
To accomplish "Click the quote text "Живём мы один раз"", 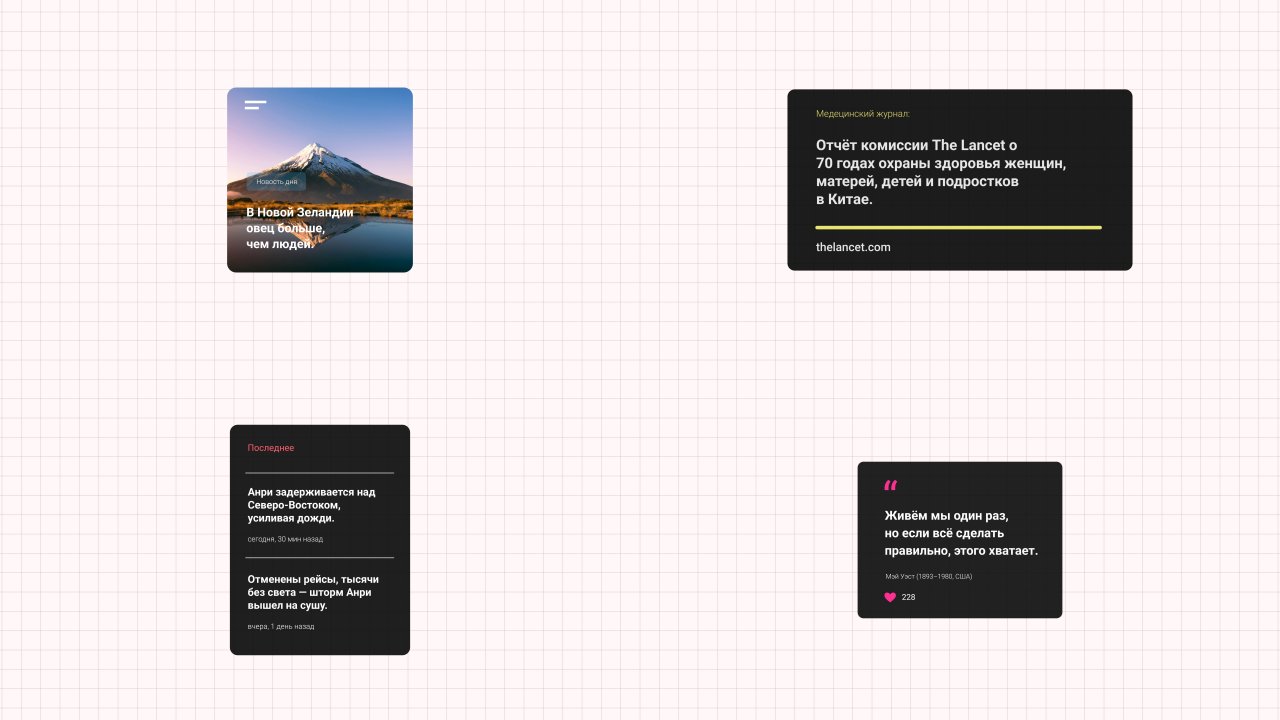I will [x=960, y=533].
